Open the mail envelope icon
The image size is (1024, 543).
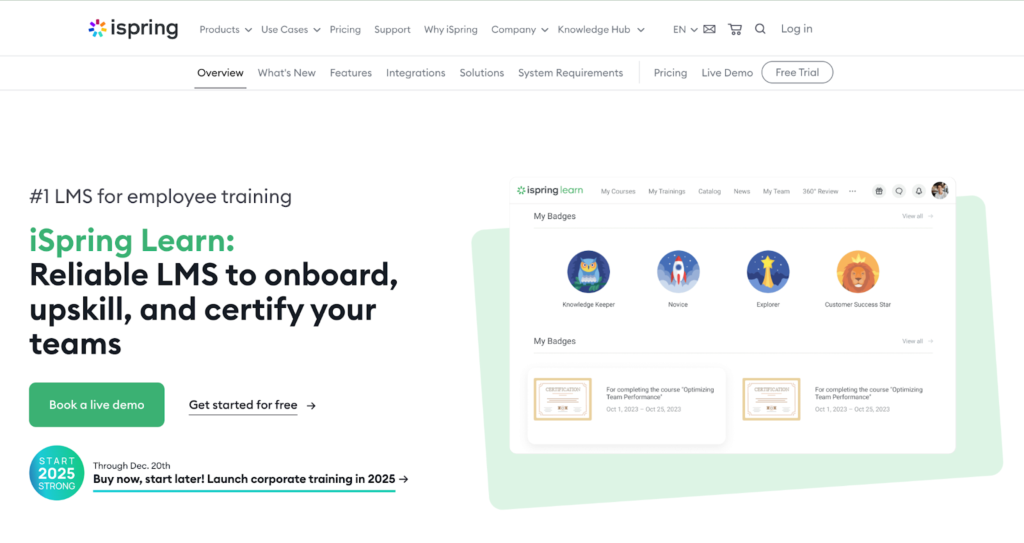[709, 29]
